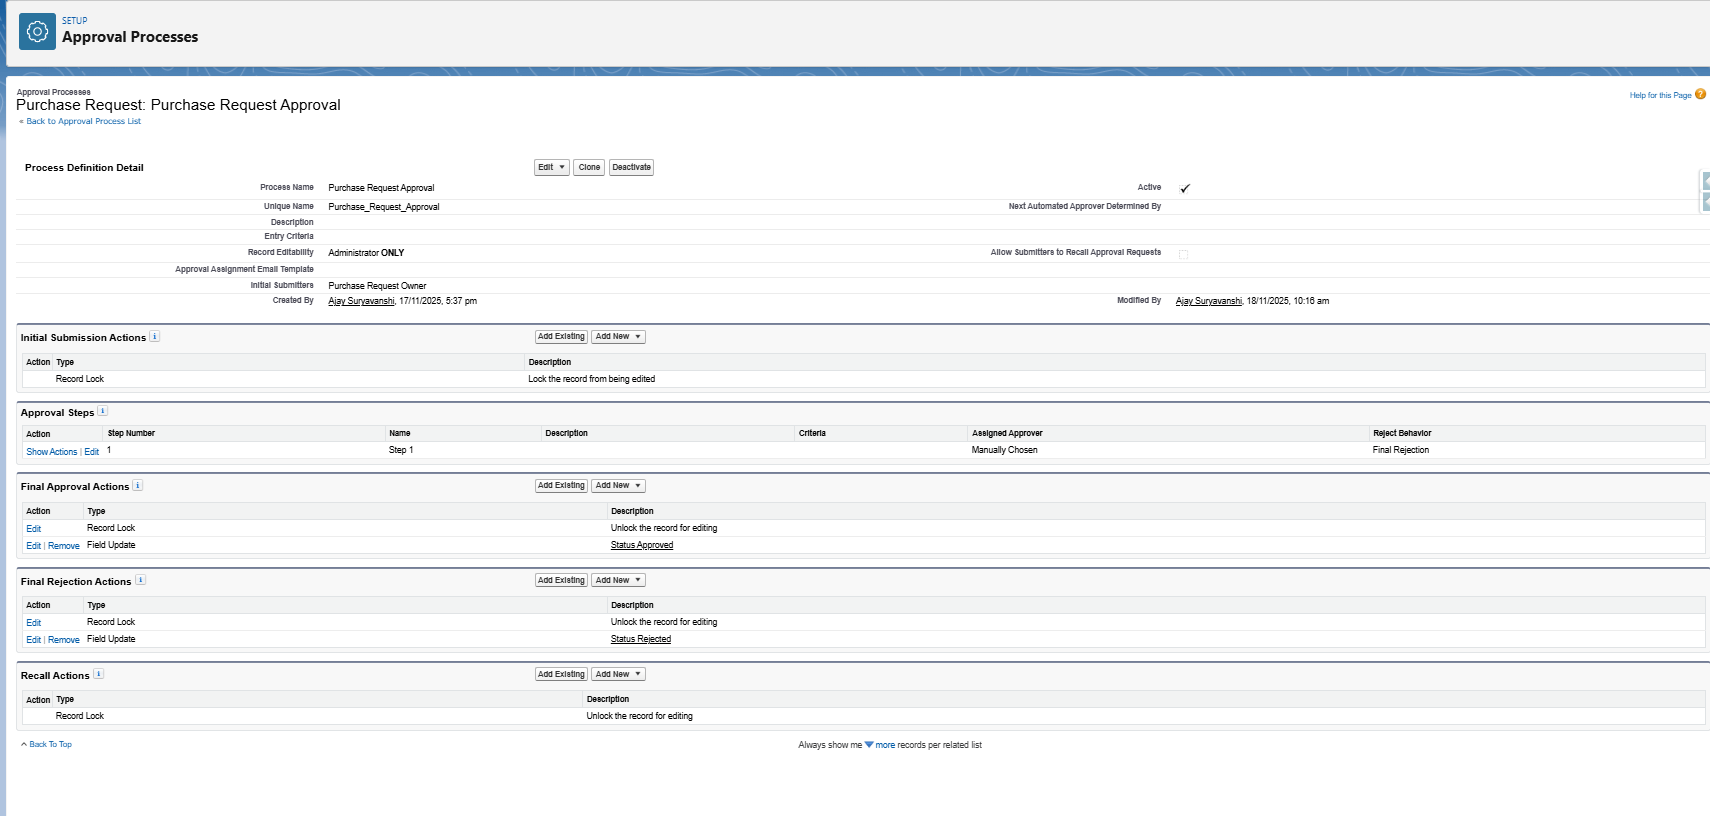Expand Add New under Initial Submission Actions
Viewport: 1710px width, 816px height.
click(x=618, y=337)
